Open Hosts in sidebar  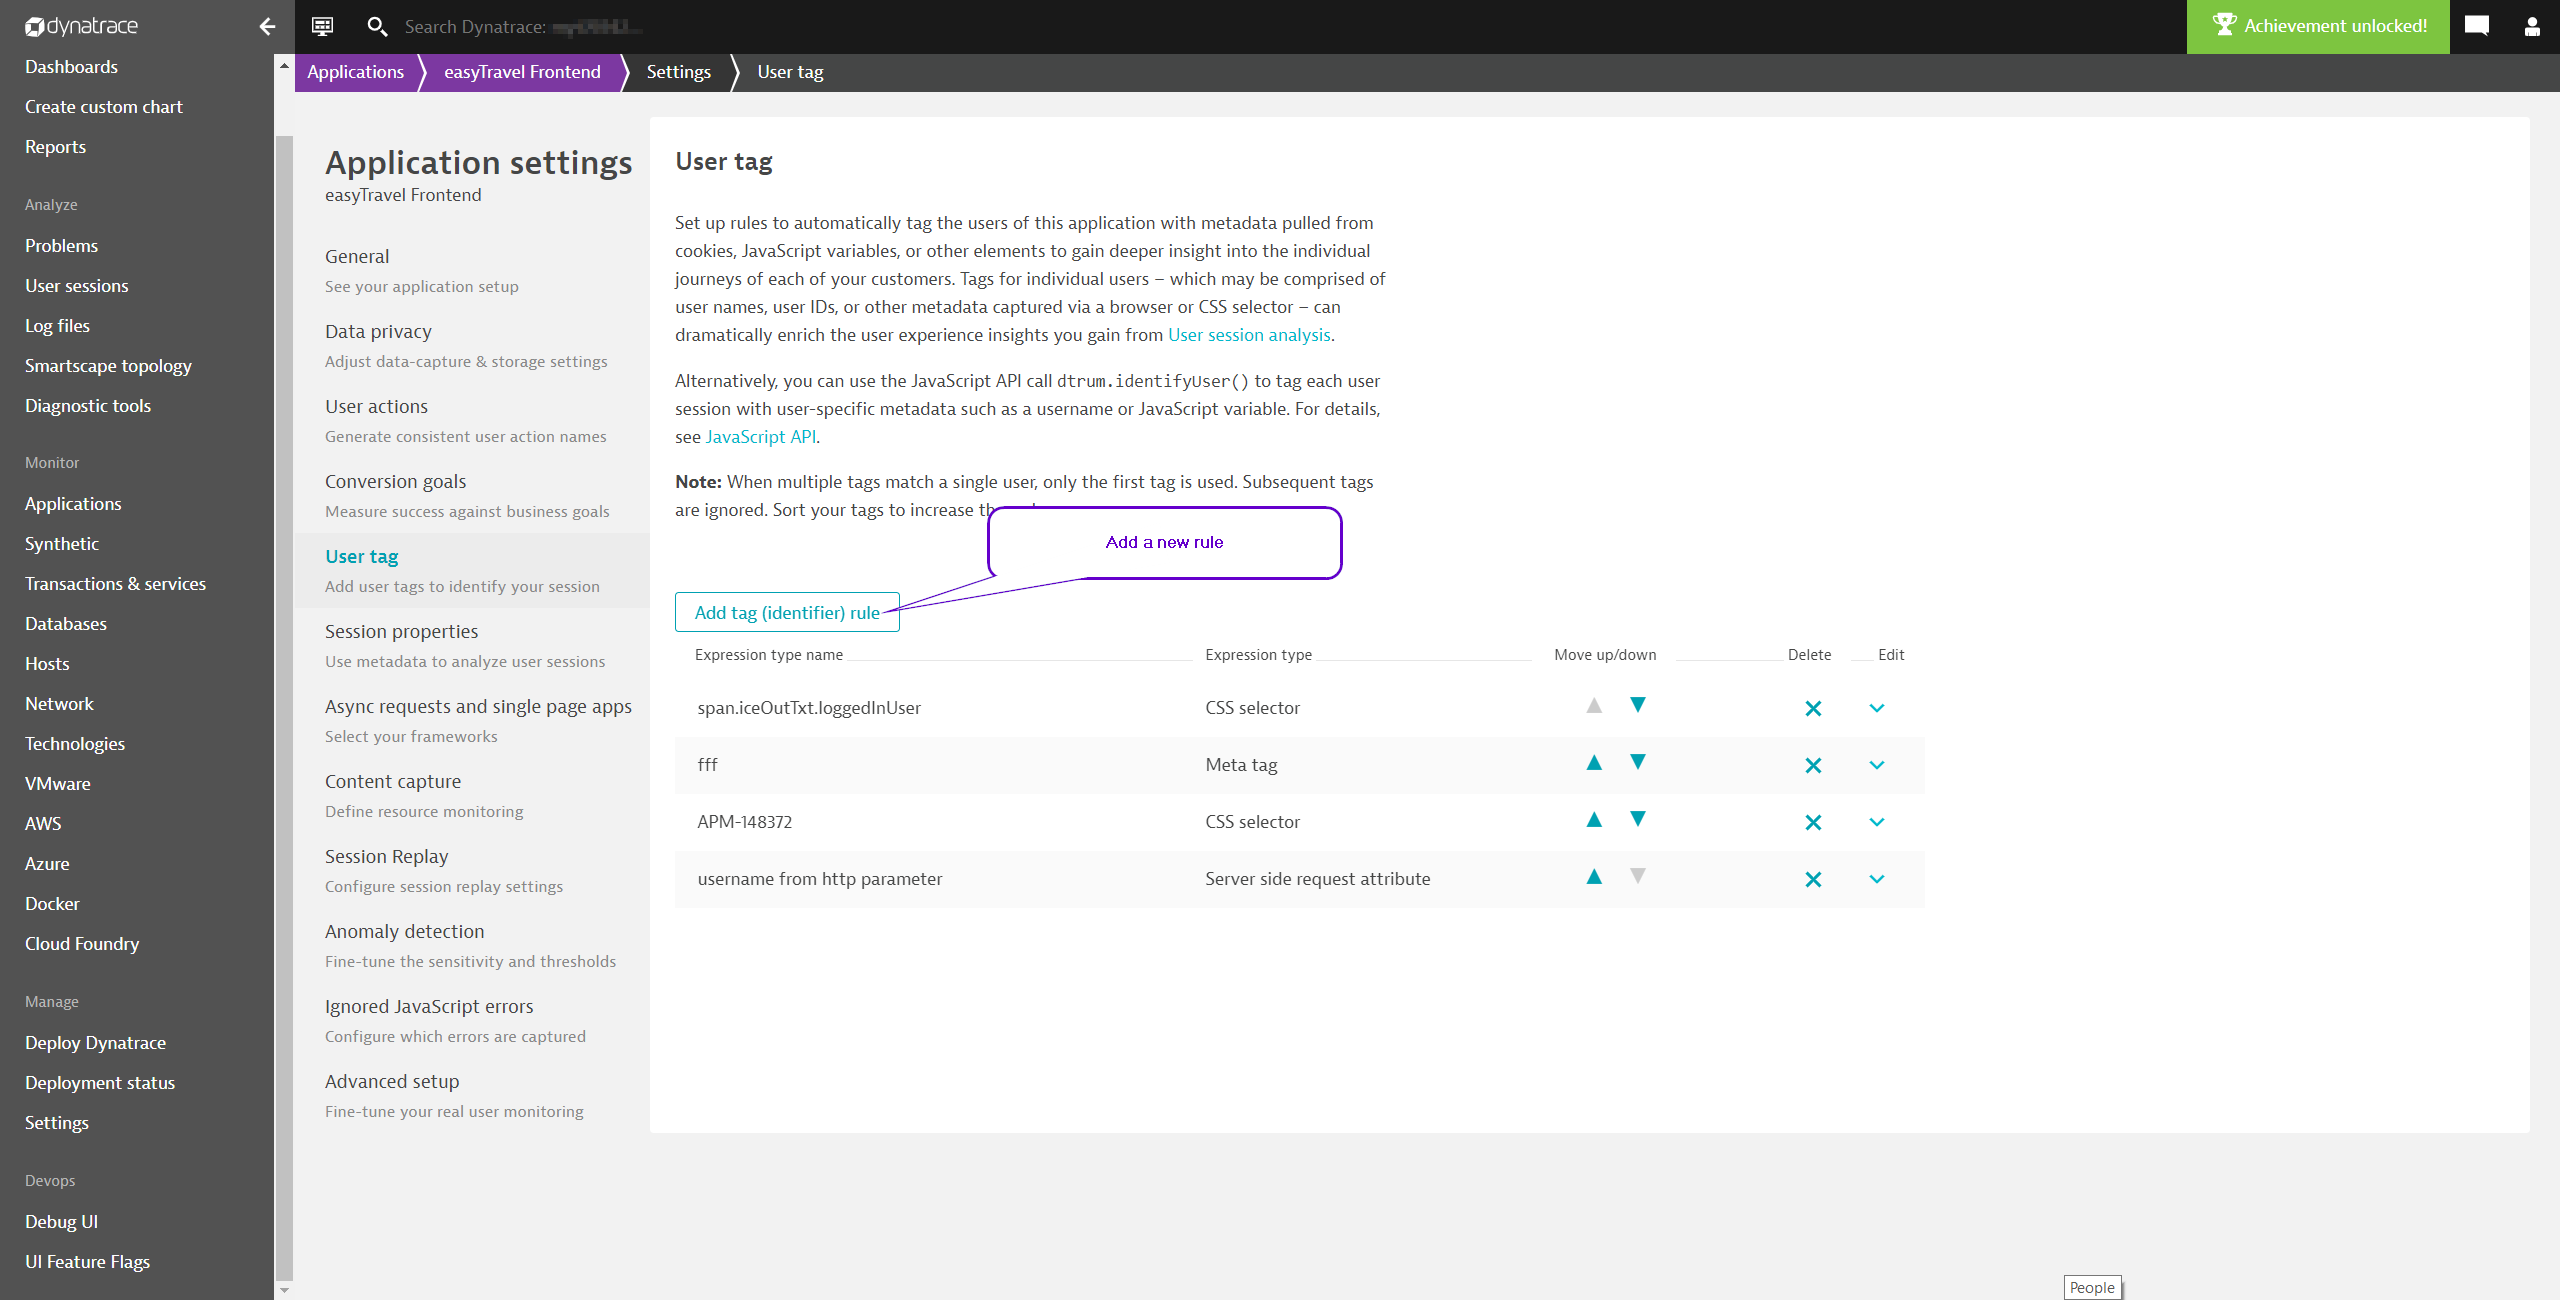pos(47,664)
